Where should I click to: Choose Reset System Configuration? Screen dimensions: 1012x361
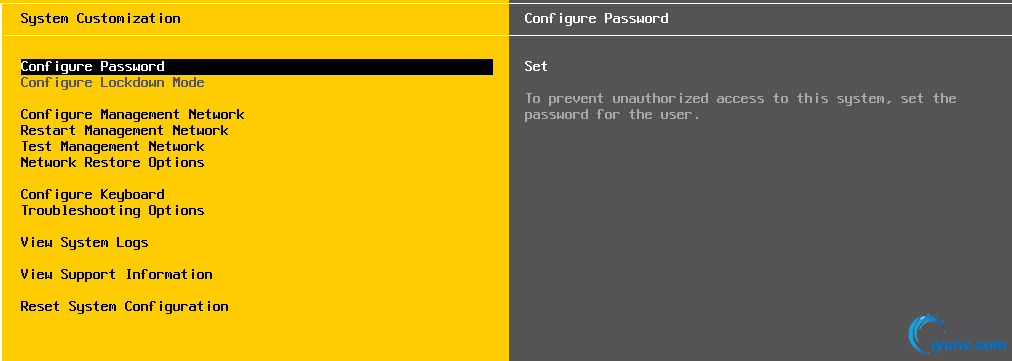(125, 307)
